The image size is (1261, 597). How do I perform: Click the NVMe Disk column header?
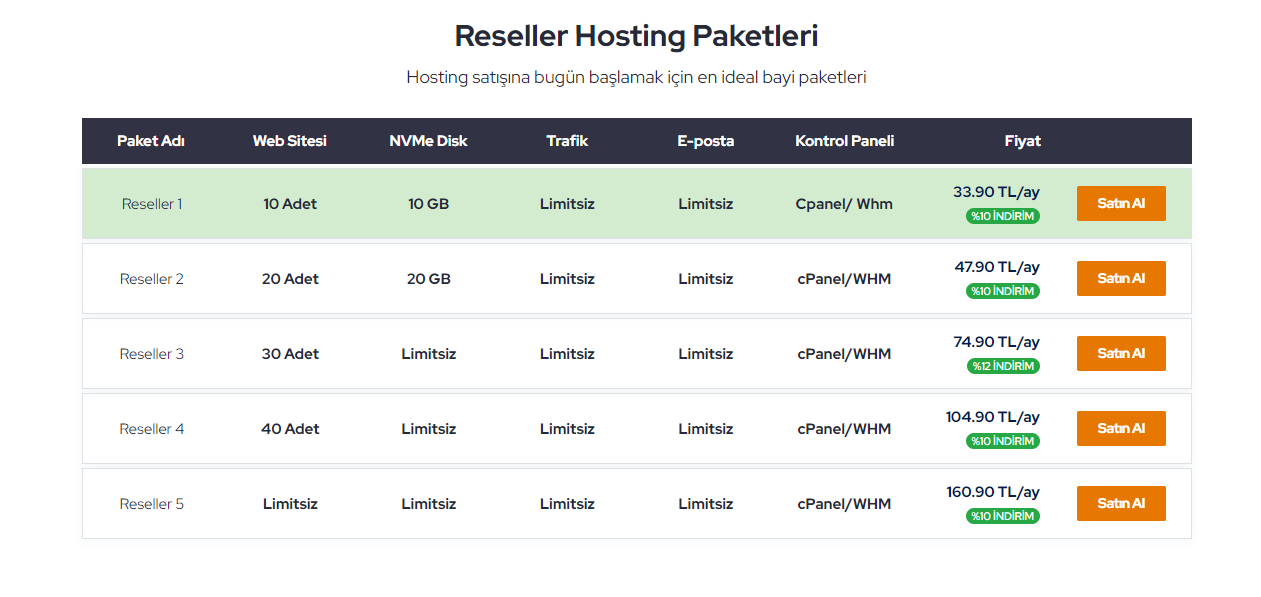(428, 141)
